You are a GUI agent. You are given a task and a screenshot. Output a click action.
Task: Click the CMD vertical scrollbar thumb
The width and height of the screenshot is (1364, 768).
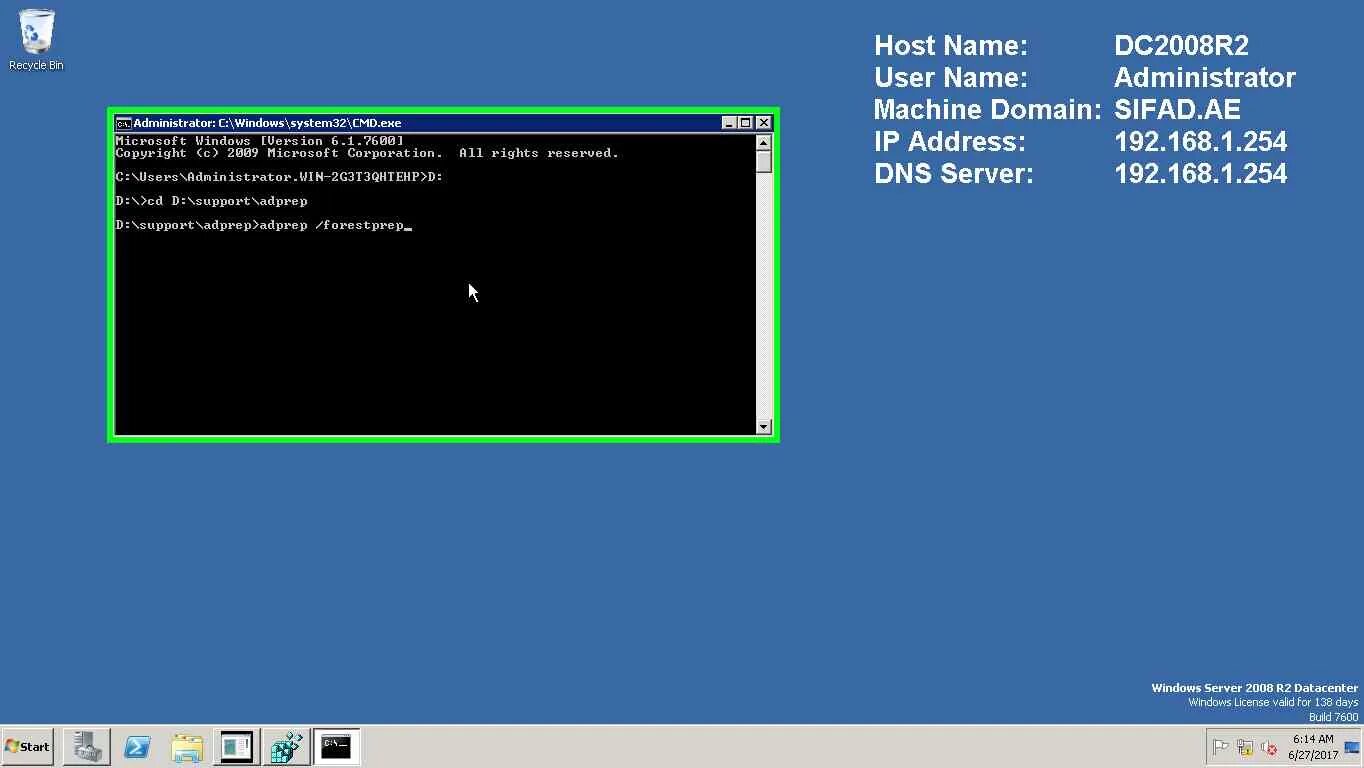[764, 161]
